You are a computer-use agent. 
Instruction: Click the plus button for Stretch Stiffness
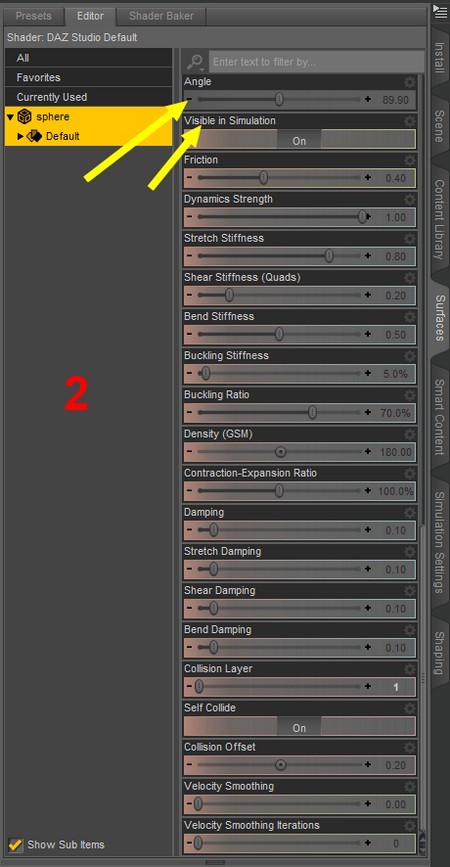click(368, 256)
